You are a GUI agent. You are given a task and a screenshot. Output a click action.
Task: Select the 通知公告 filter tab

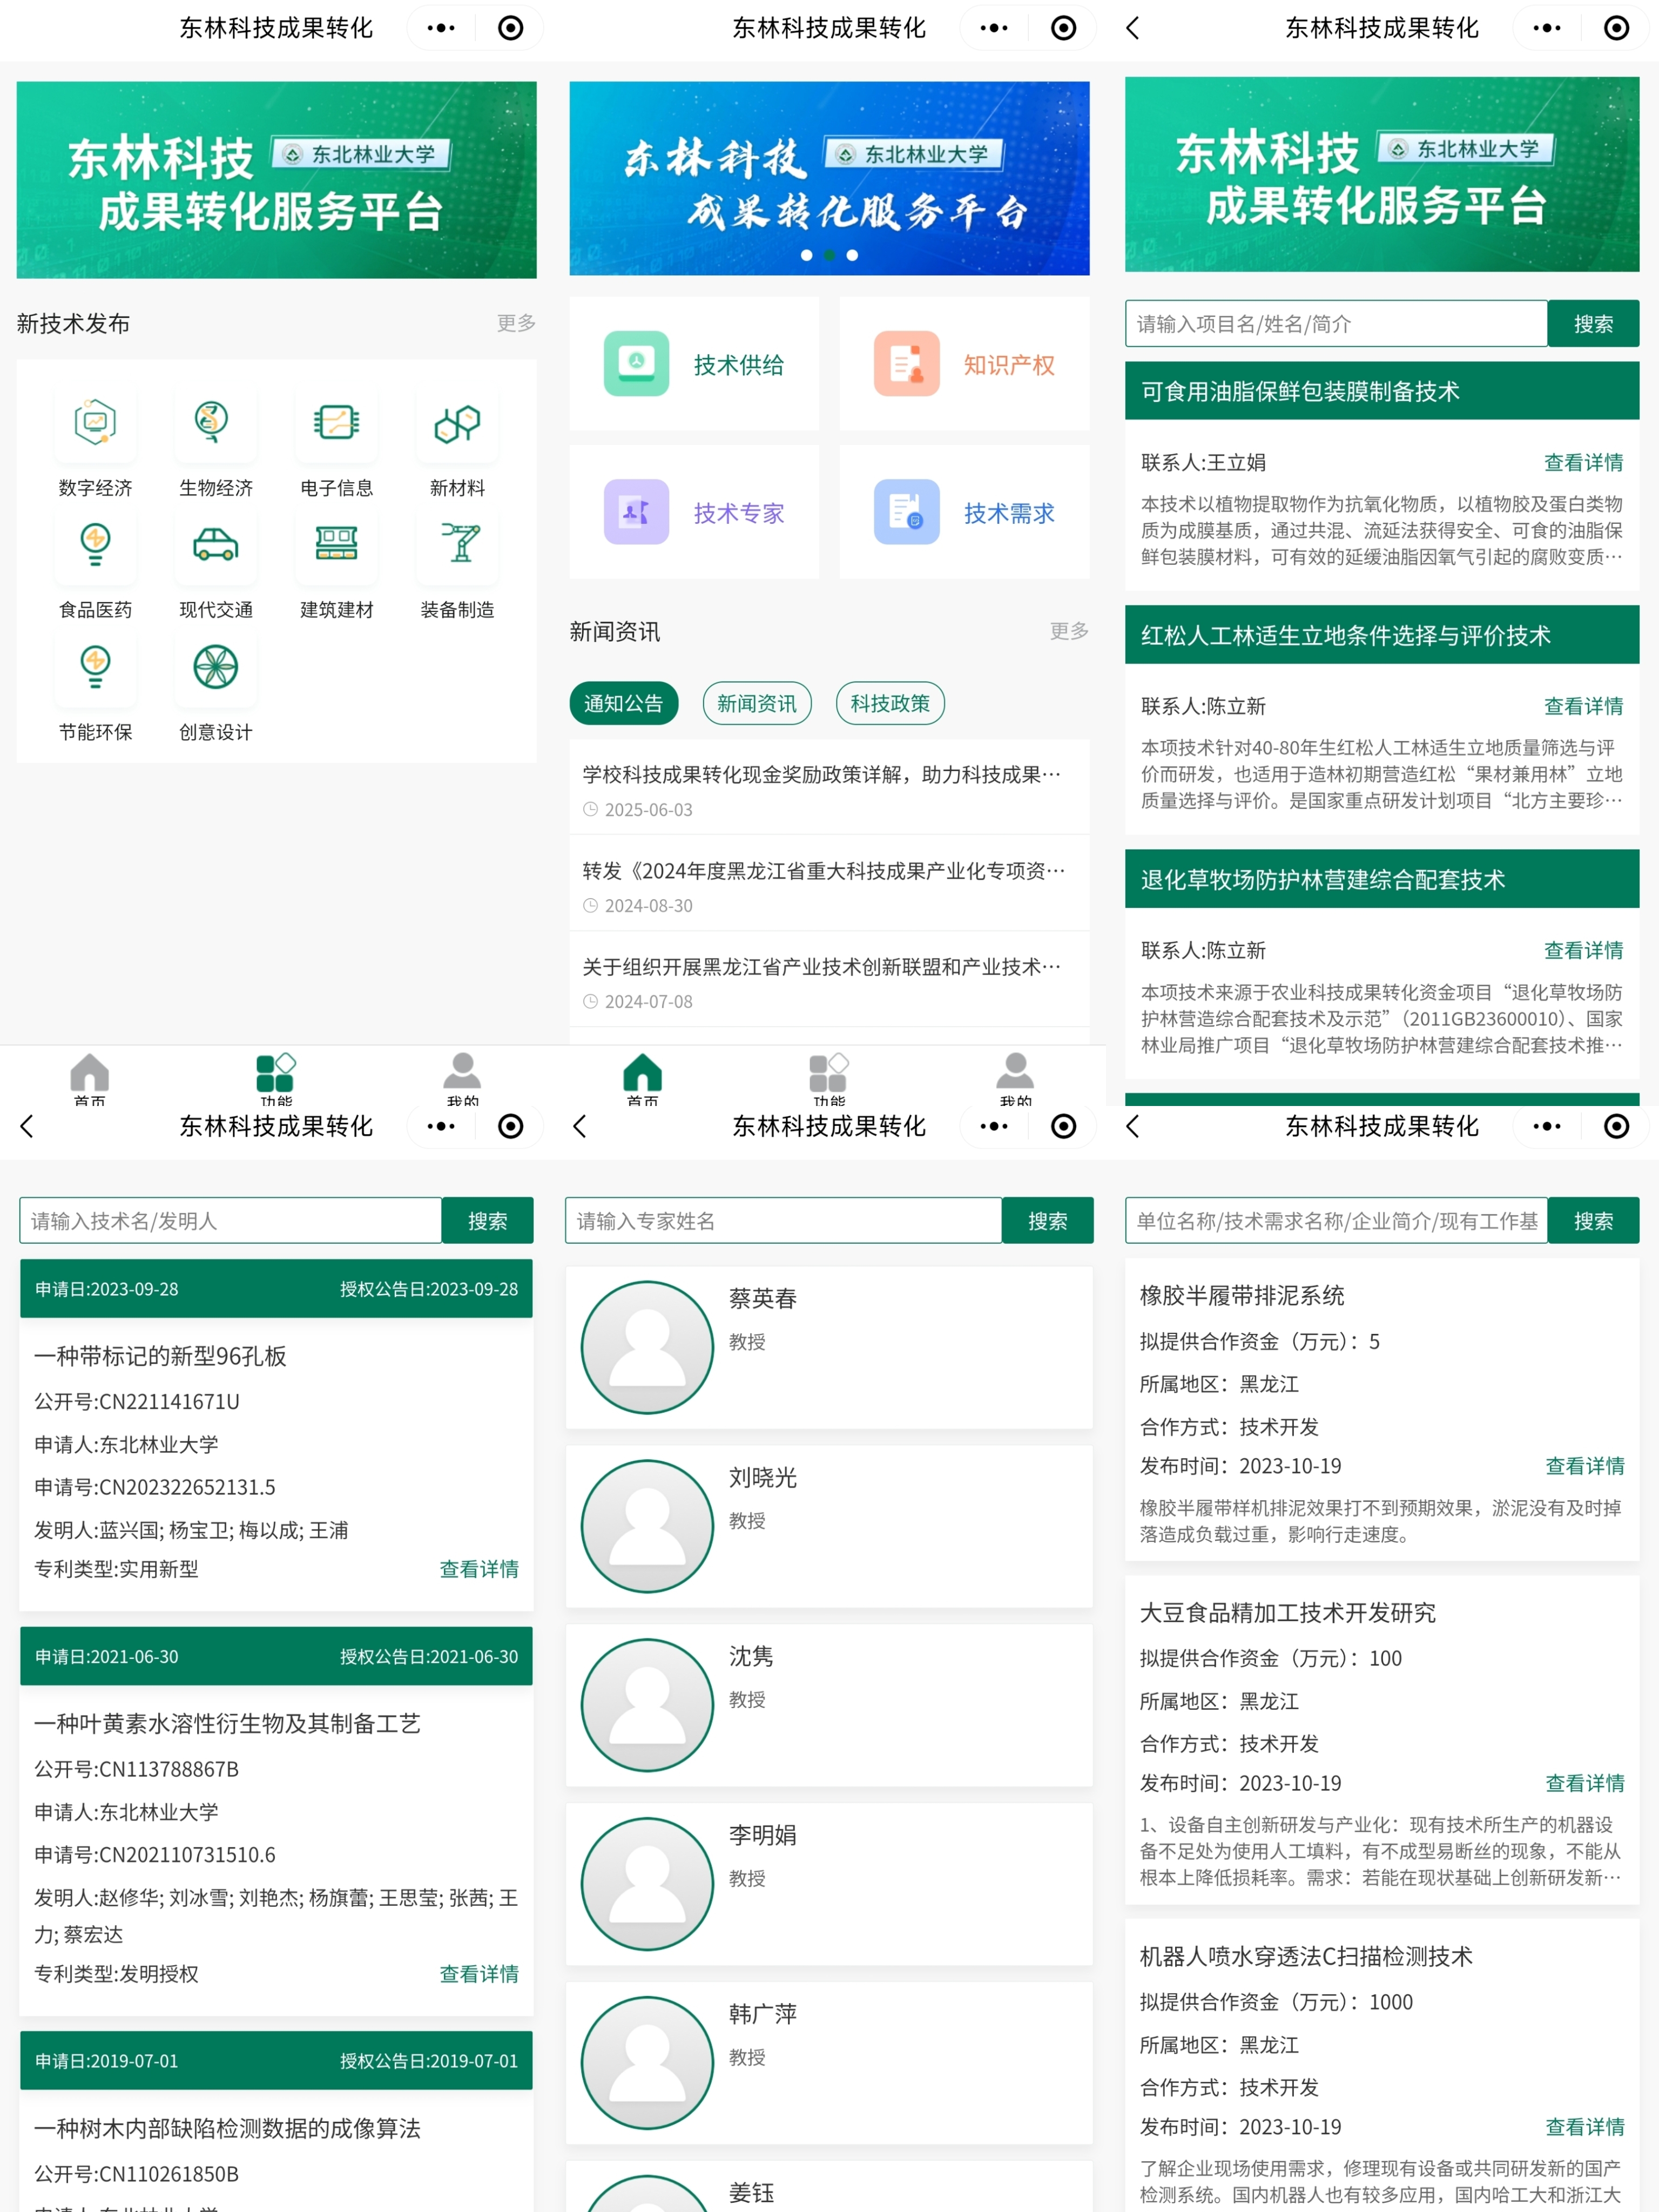[x=623, y=703]
